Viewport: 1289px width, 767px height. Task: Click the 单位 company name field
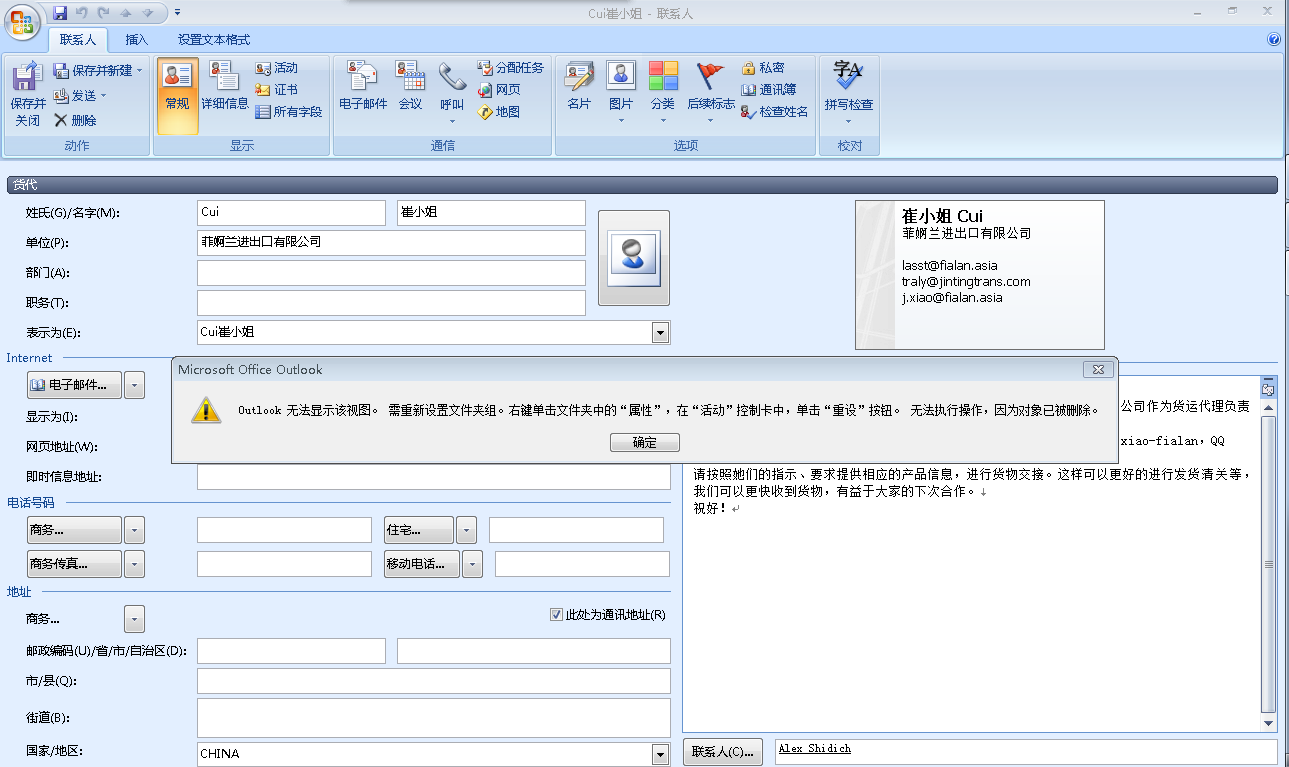click(x=391, y=243)
